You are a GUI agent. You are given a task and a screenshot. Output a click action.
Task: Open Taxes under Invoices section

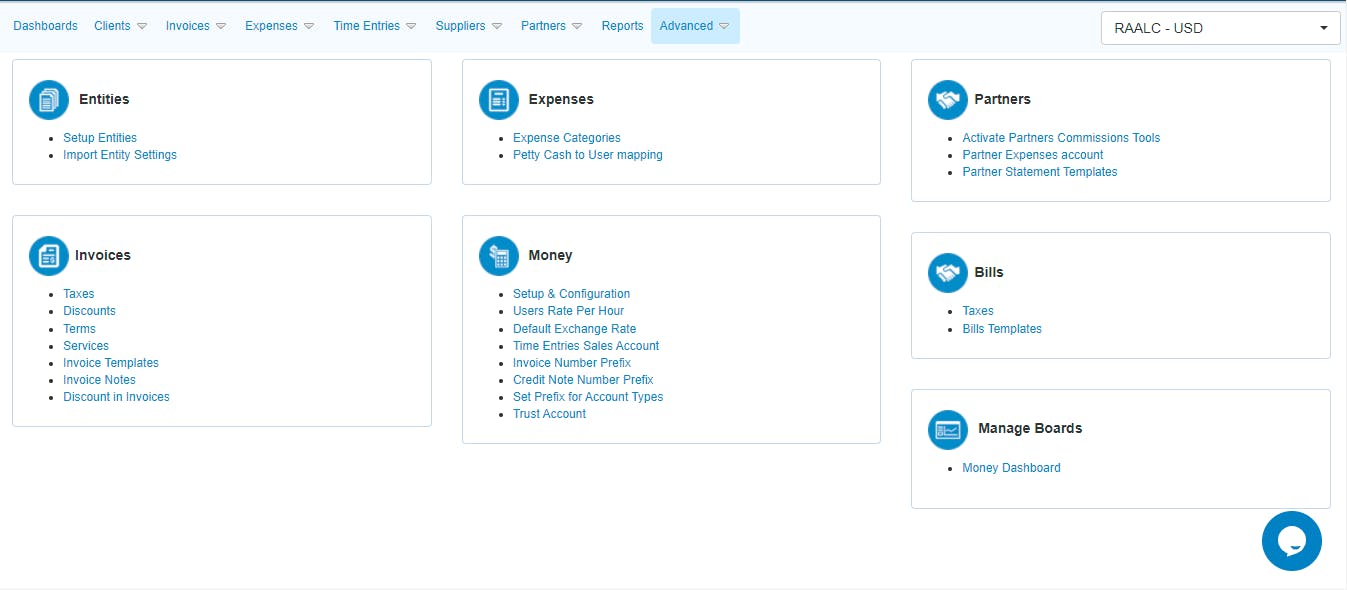click(x=79, y=294)
